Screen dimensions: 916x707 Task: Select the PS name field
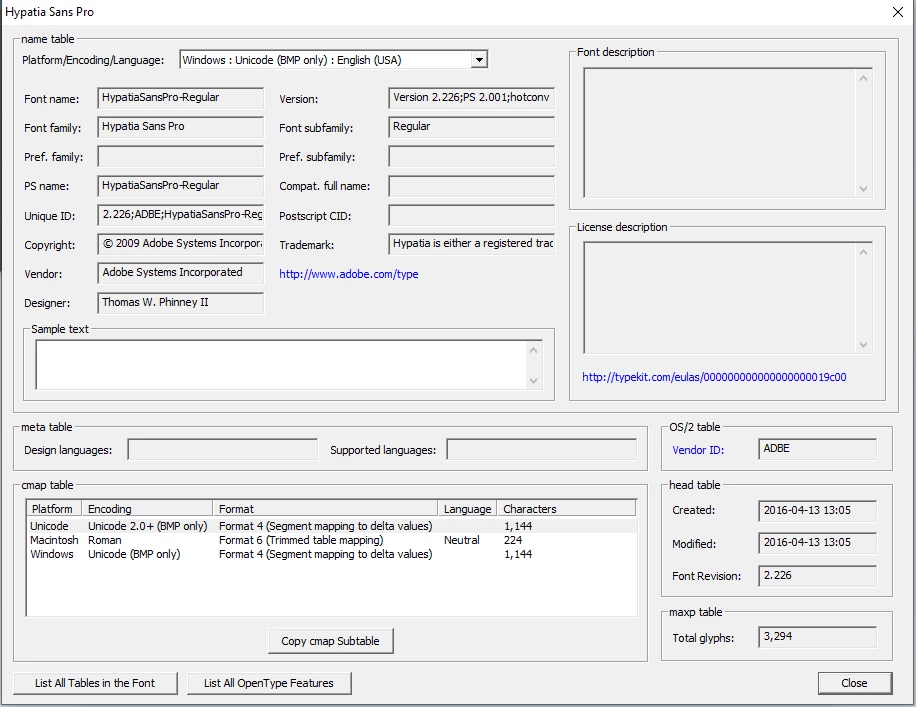click(x=181, y=186)
